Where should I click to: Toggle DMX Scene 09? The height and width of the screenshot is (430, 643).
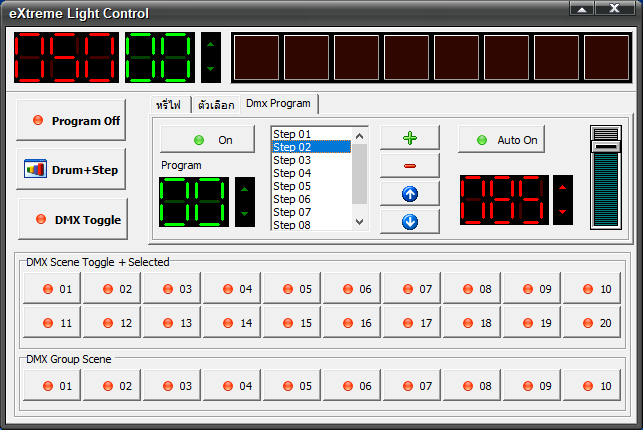(532, 289)
